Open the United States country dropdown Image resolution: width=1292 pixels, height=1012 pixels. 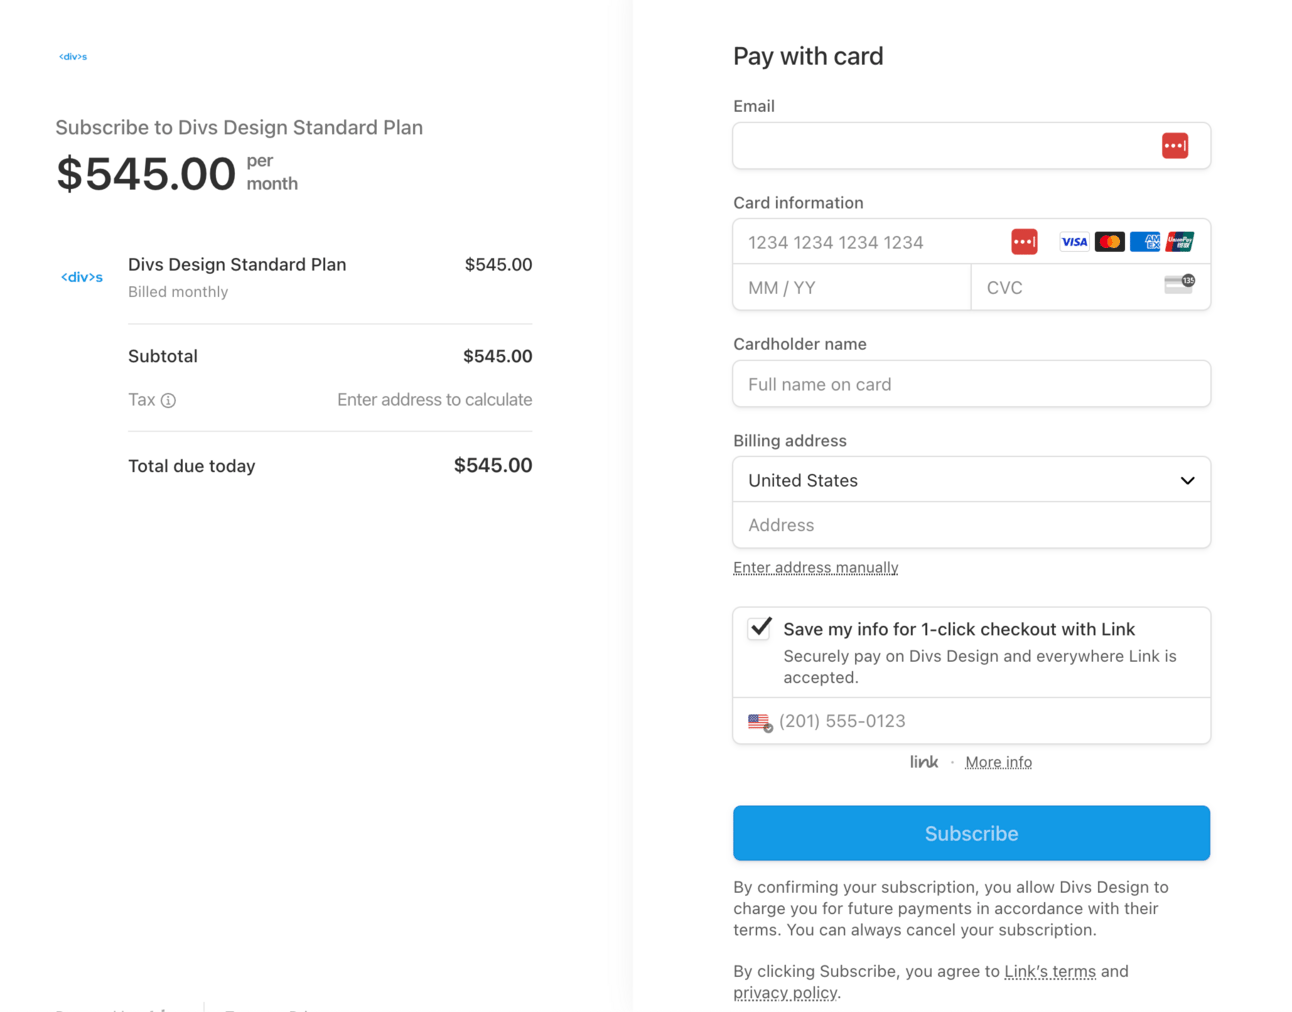click(x=970, y=480)
